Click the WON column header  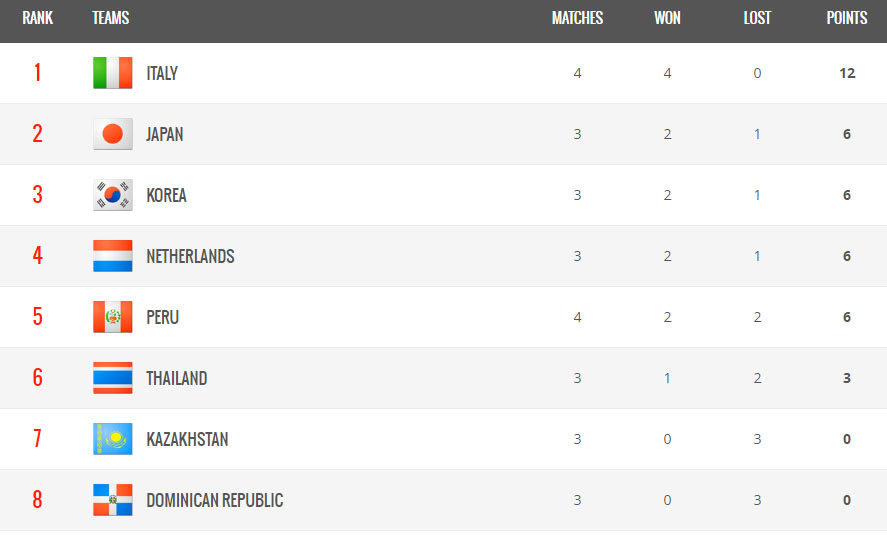click(x=668, y=18)
